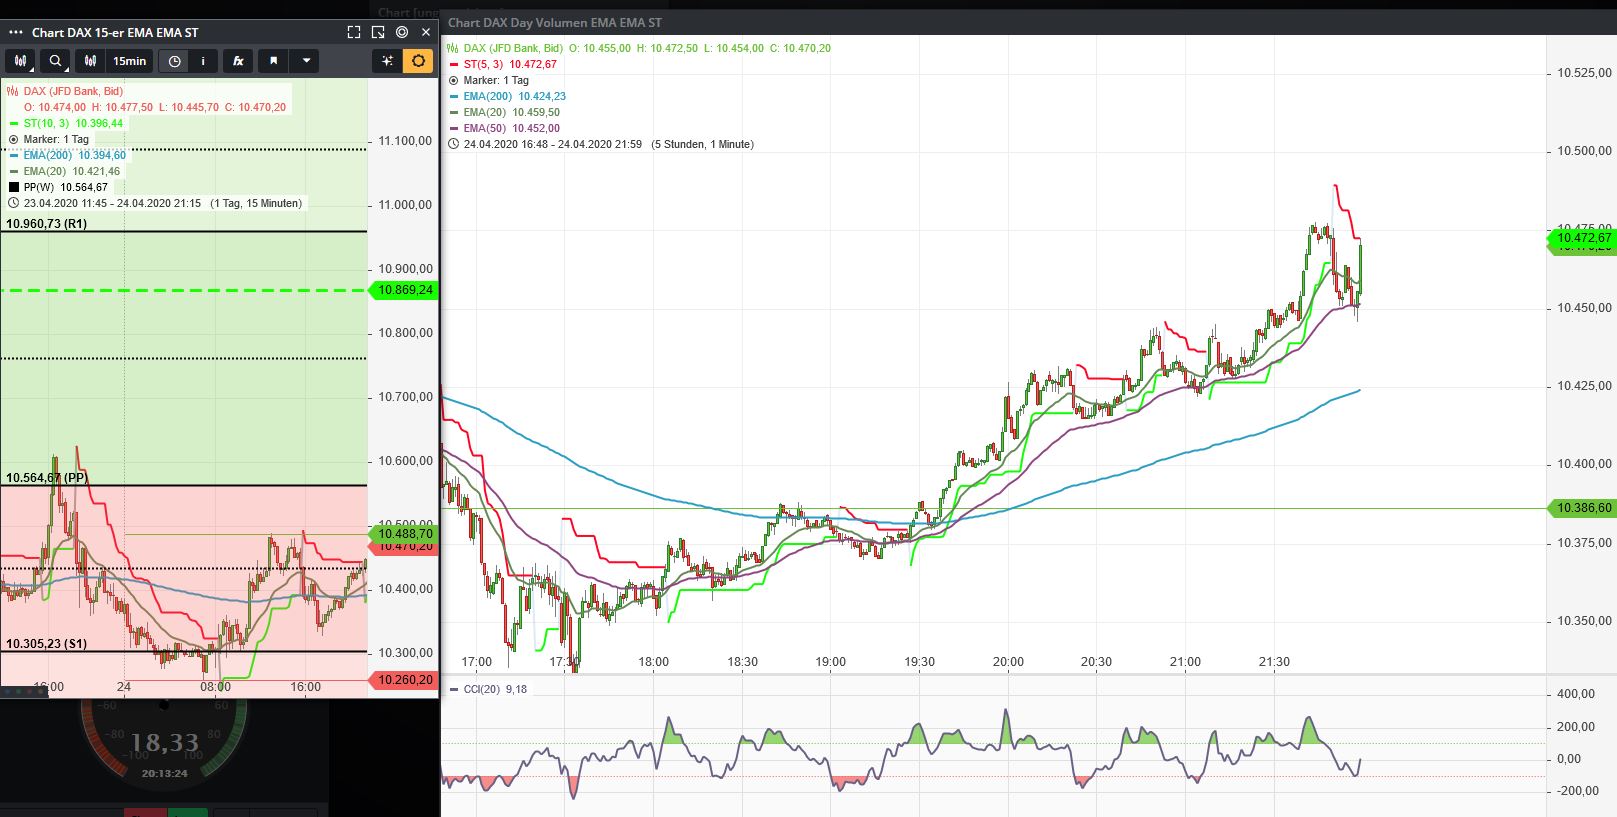Select the Chart DAX 15-er title
1617x817 pixels.
coord(114,32)
